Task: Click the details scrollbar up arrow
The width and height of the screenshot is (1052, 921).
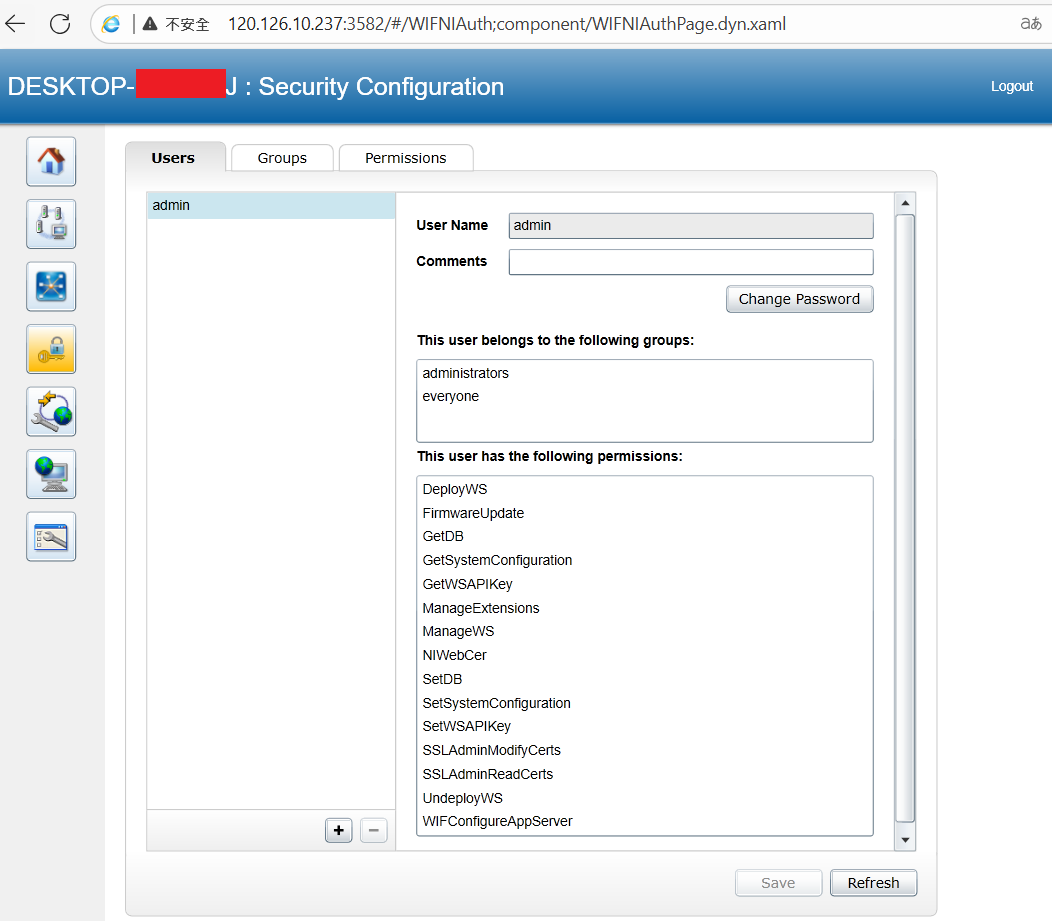Action: (905, 203)
